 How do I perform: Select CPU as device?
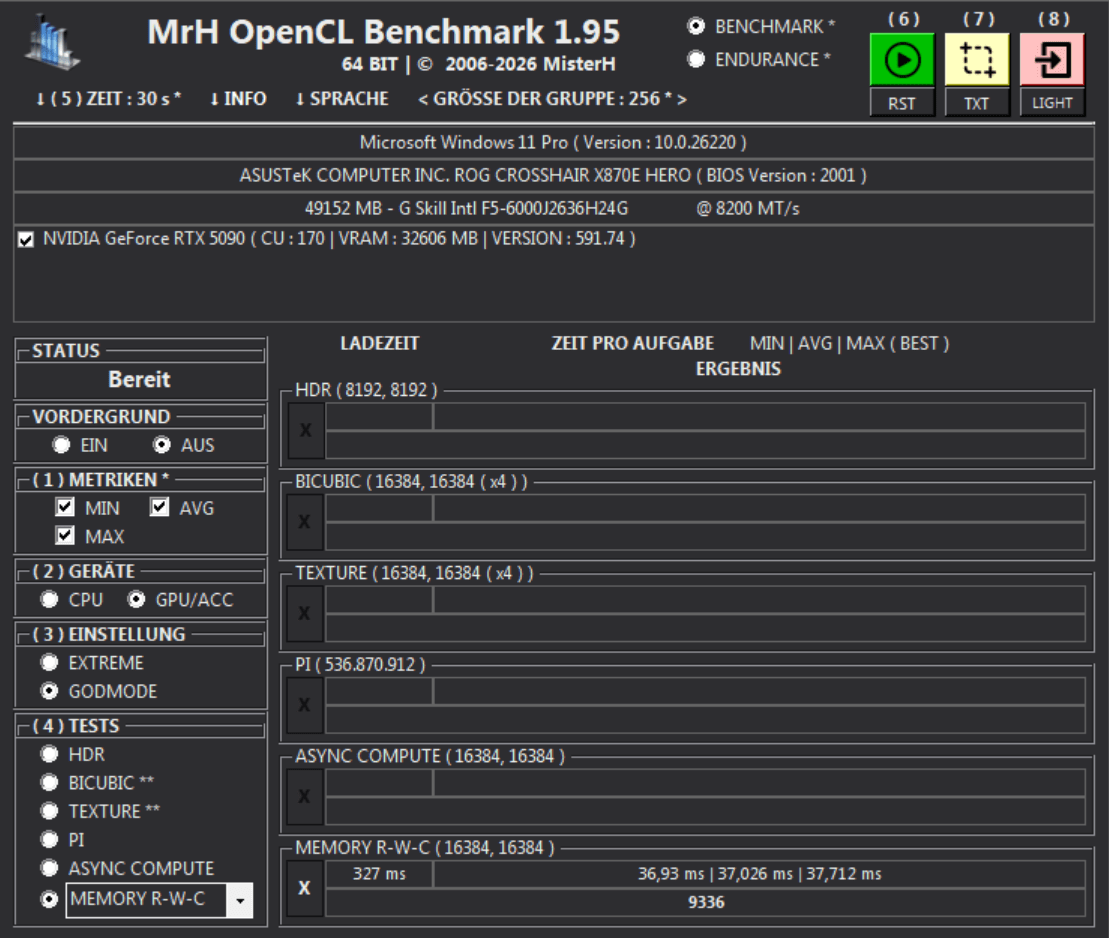point(50,600)
